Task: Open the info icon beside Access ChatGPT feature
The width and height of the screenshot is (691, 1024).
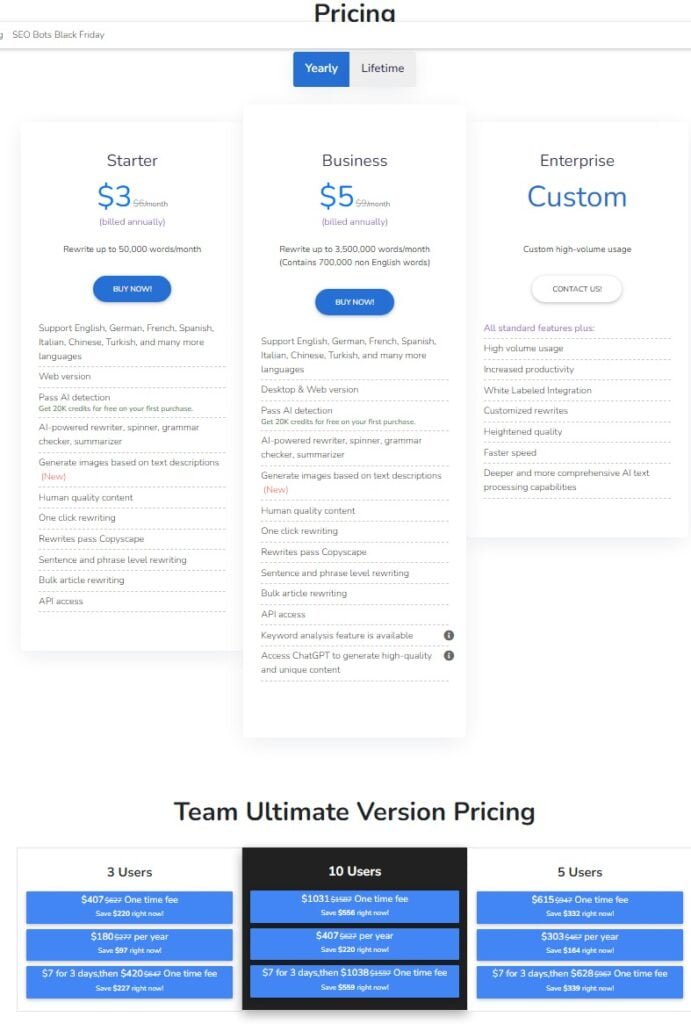Action: tap(449, 656)
